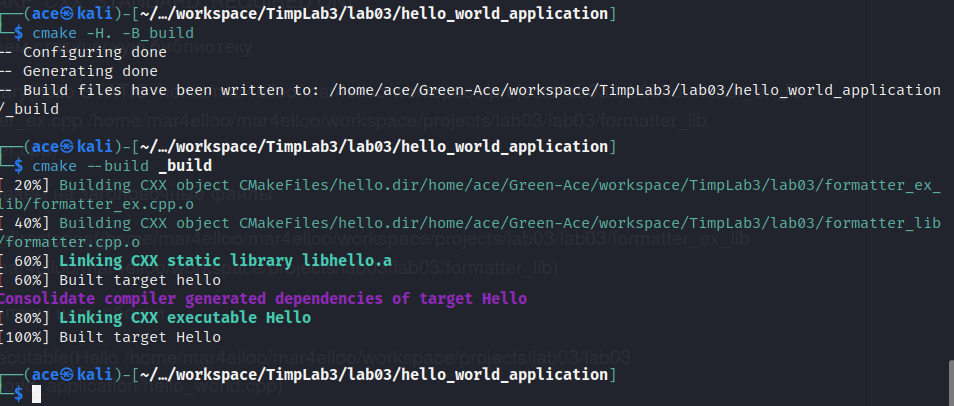Click "Linking CXX static library libhello.a" text
The height and width of the screenshot is (406, 954).
(x=225, y=261)
